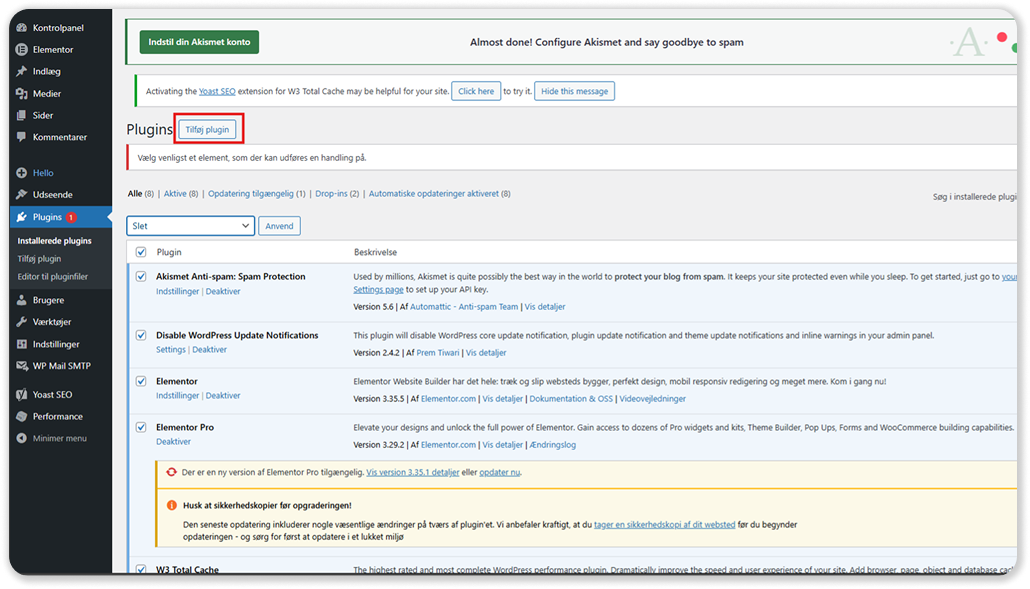Open Tilføj plugin in sidebar submenu

39,259
